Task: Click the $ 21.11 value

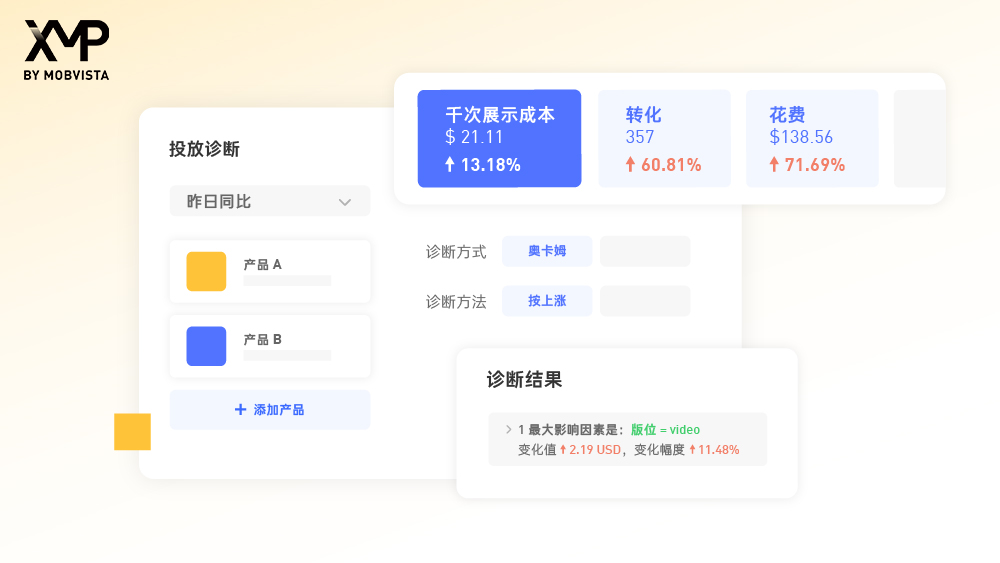Action: tap(474, 137)
